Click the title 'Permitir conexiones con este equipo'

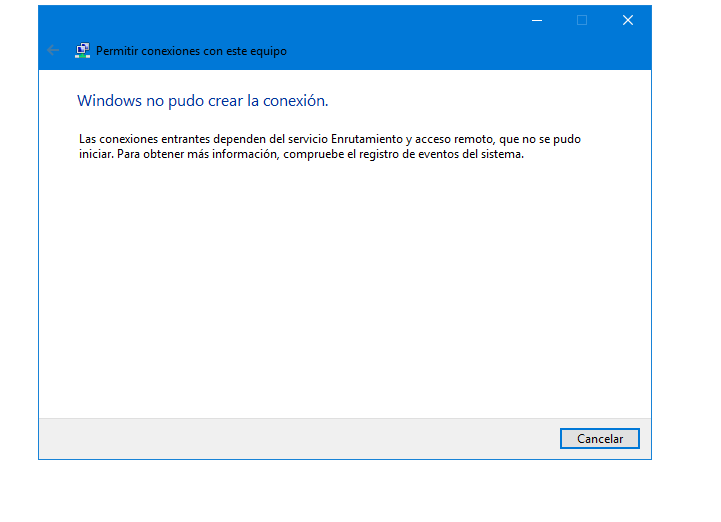click(191, 51)
